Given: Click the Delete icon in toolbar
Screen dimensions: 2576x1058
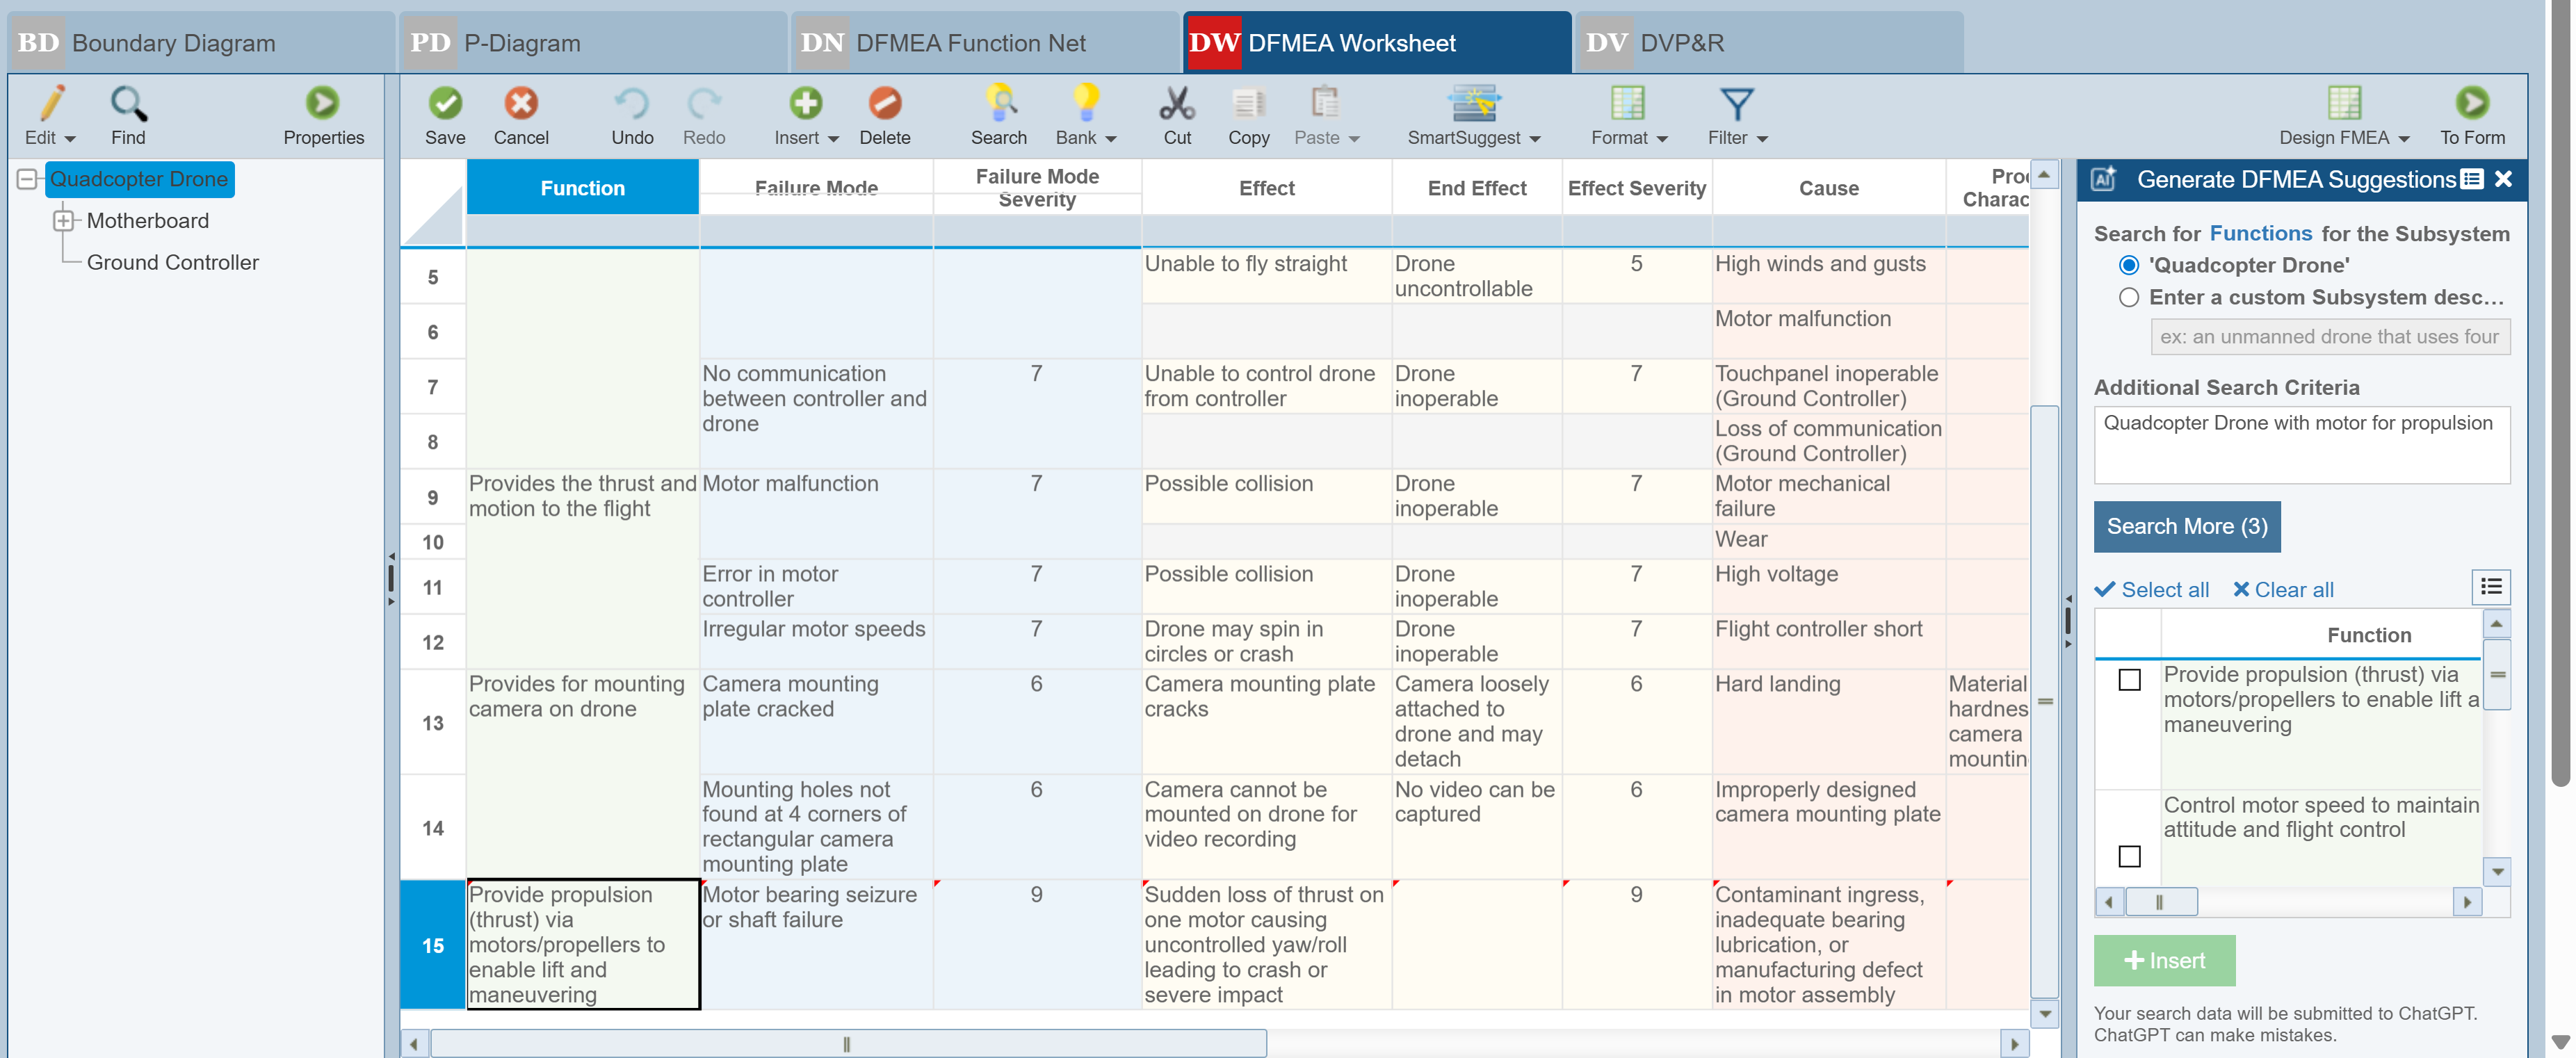Looking at the screenshot, I should [x=884, y=103].
